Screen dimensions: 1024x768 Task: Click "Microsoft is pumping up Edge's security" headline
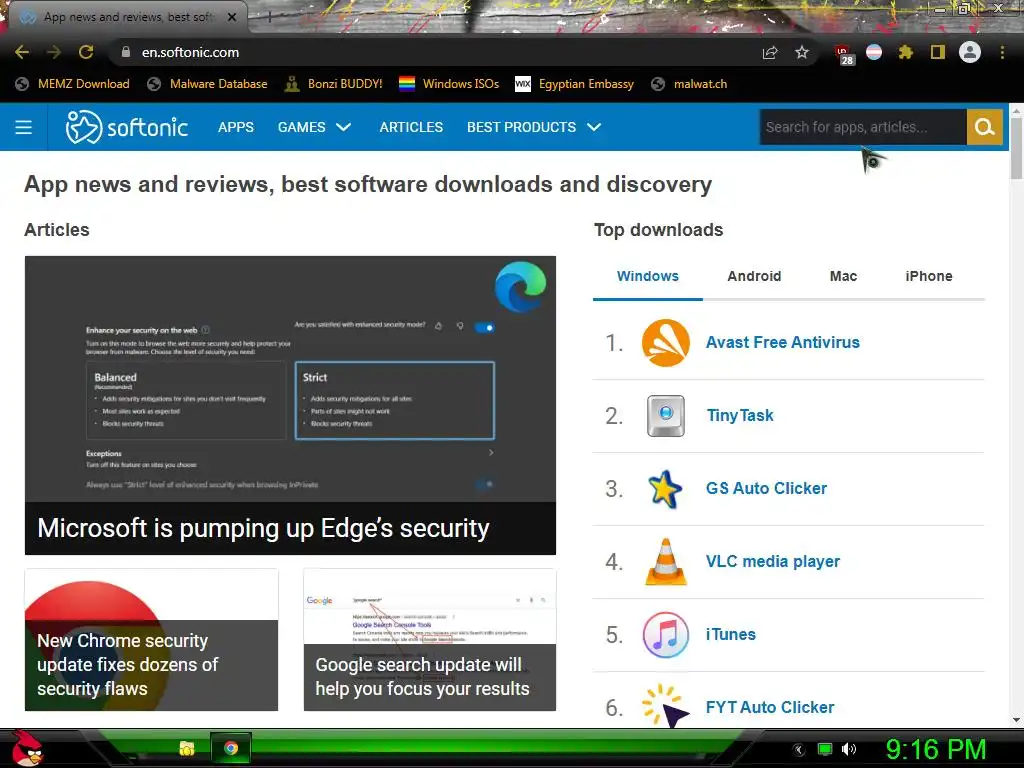(263, 528)
